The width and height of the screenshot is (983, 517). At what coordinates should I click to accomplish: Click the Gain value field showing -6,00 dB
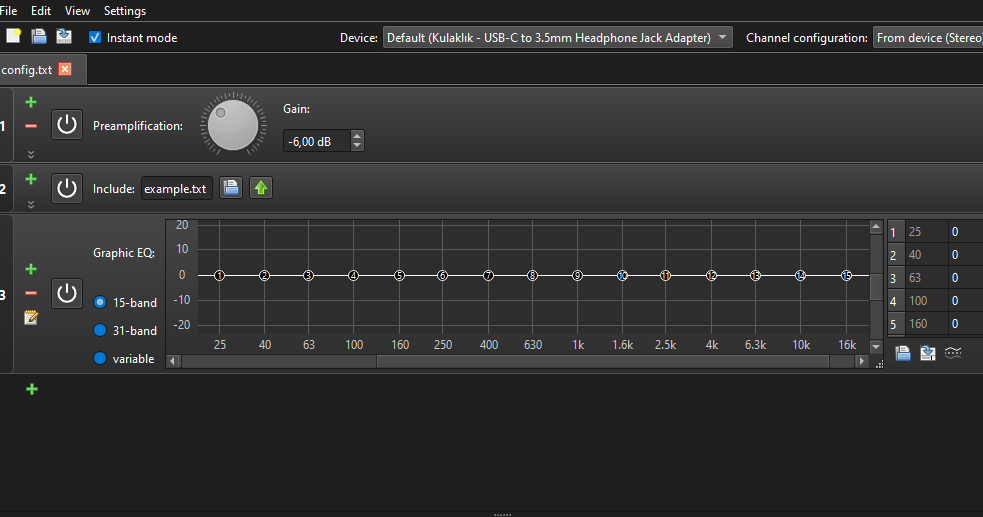pyautogui.click(x=317, y=141)
